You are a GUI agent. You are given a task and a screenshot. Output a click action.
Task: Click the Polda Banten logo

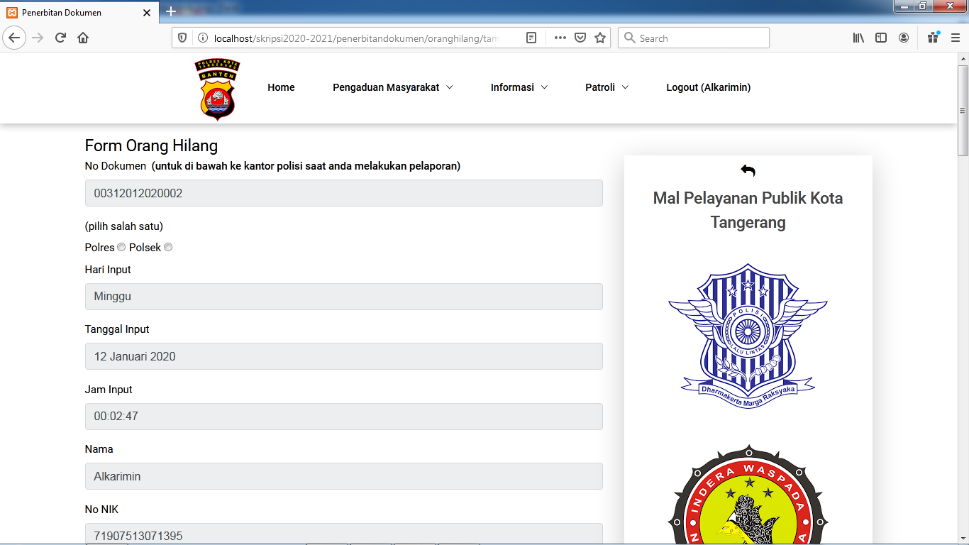point(217,89)
